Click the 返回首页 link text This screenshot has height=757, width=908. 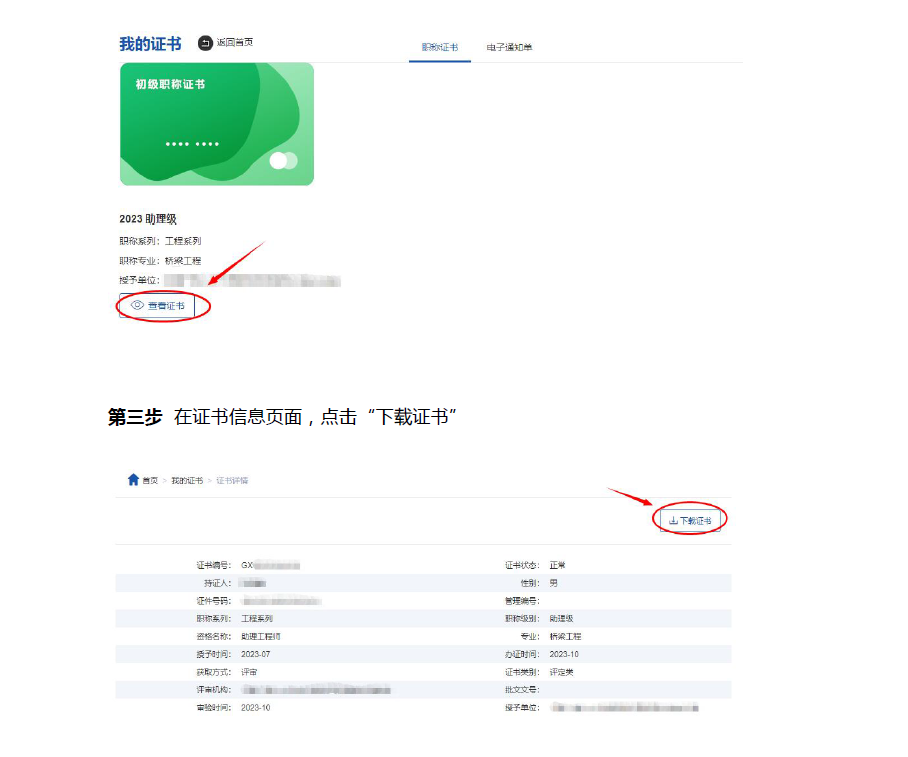point(235,42)
